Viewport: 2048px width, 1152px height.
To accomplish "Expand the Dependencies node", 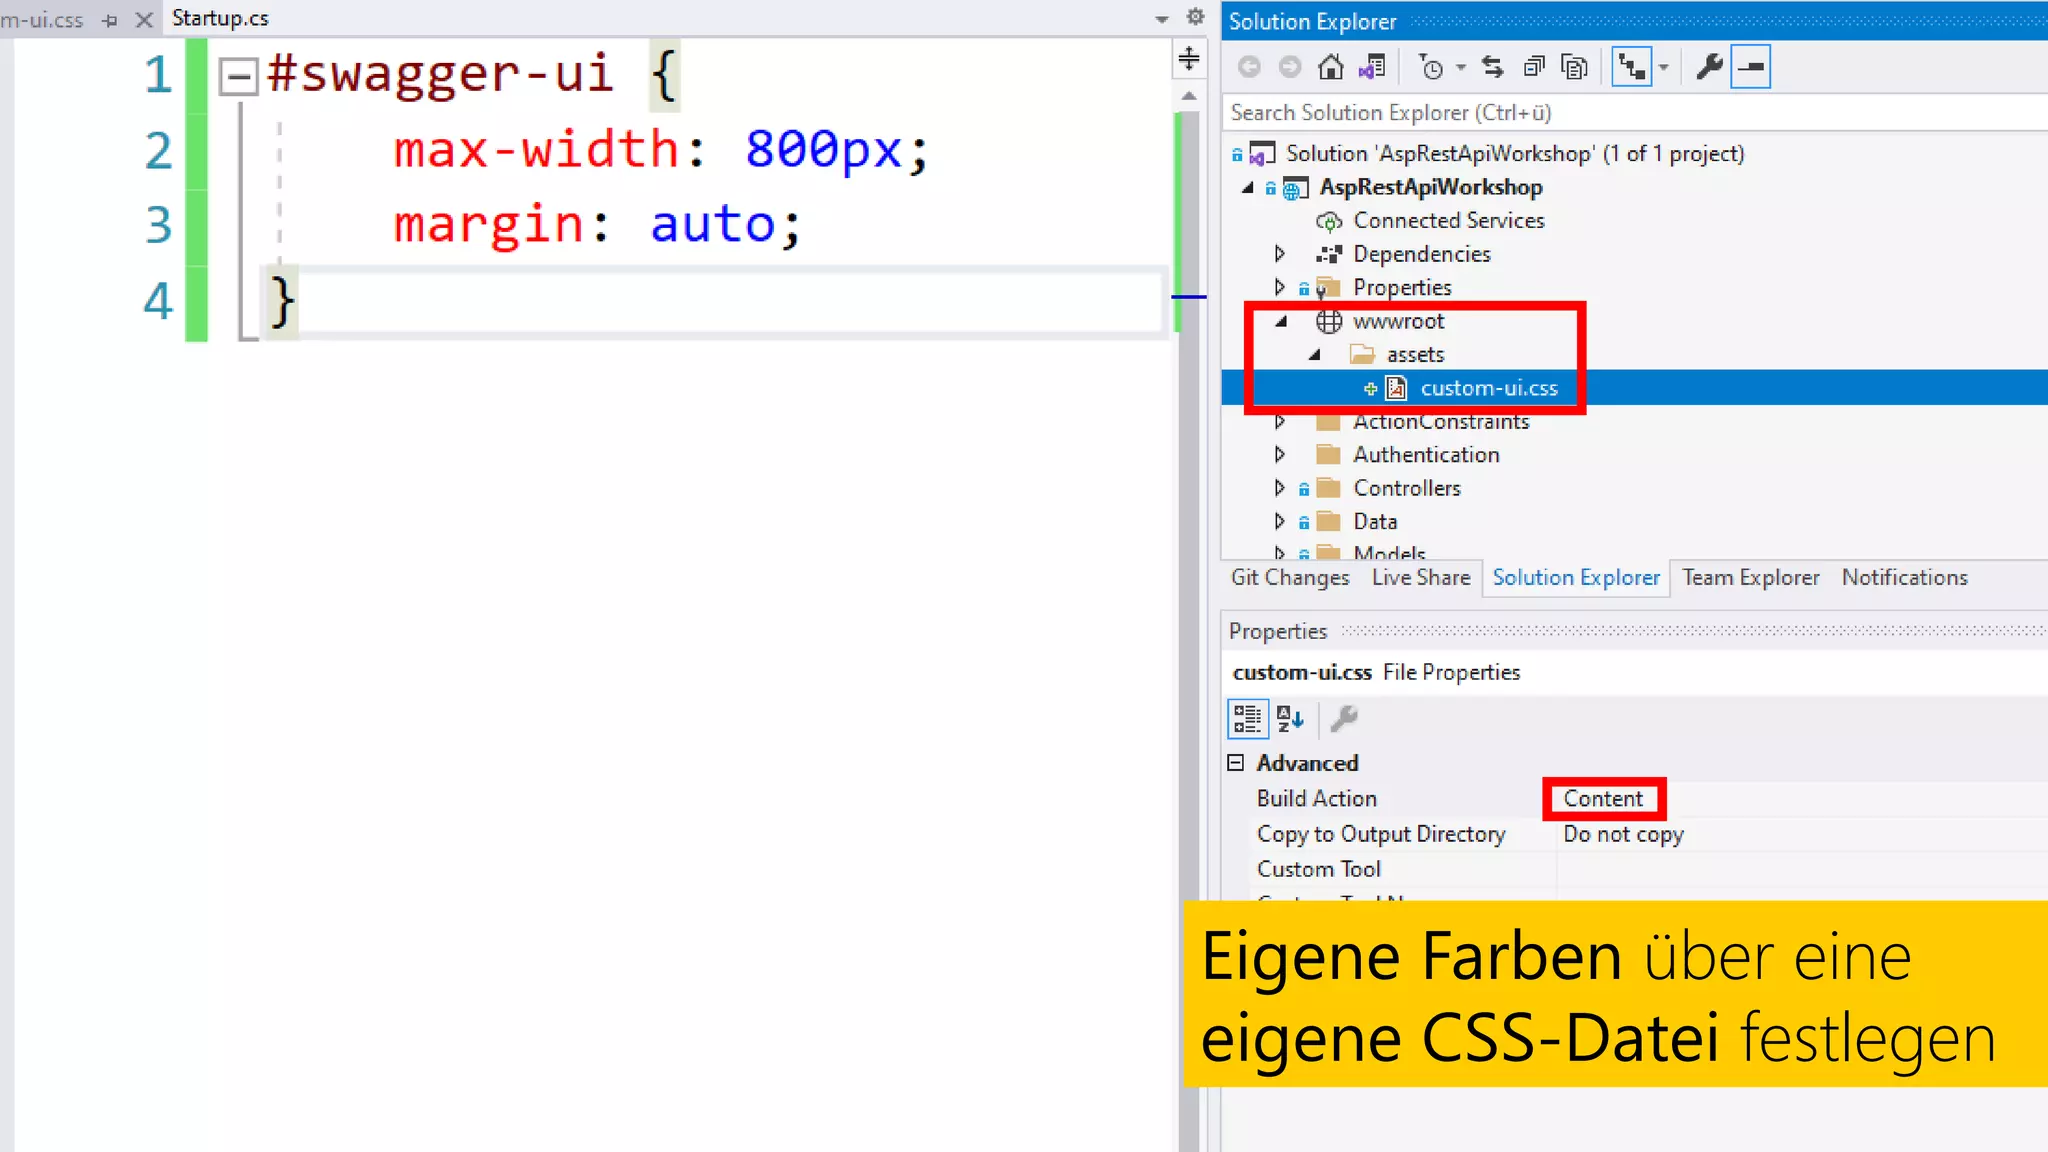I will point(1280,254).
